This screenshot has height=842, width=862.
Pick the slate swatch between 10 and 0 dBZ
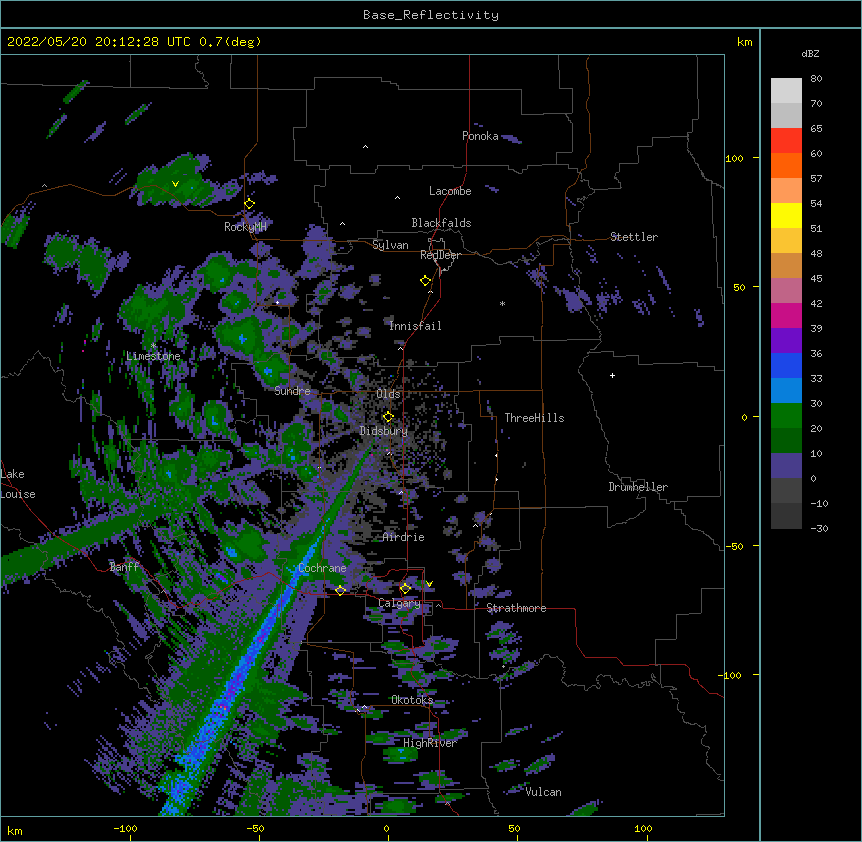pyautogui.click(x=786, y=466)
